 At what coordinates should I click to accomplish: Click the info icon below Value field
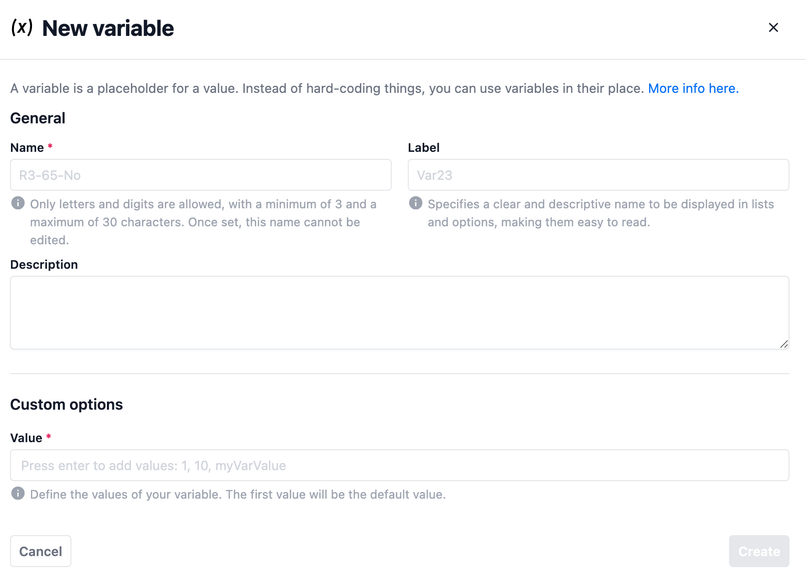pos(18,493)
